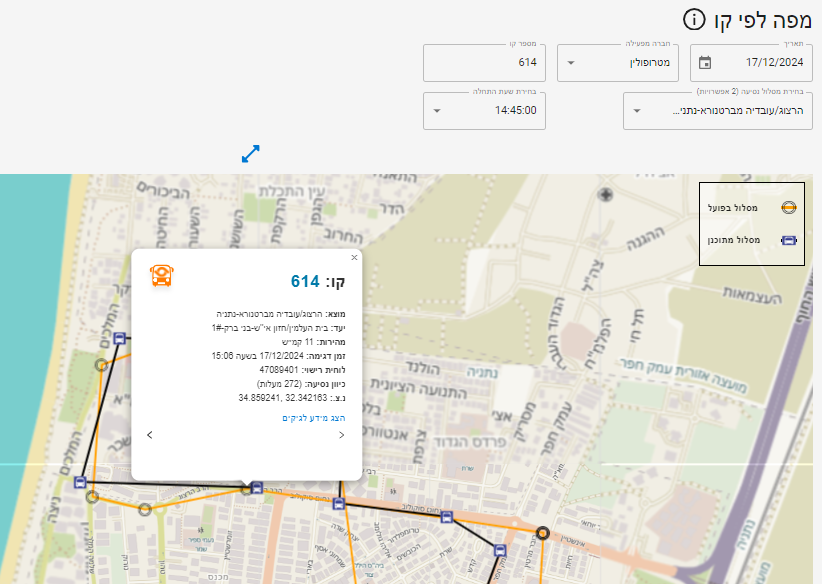Viewport: 822px width, 584px height.
Task: Click the התנועה הציונית map label
Action: point(418,389)
